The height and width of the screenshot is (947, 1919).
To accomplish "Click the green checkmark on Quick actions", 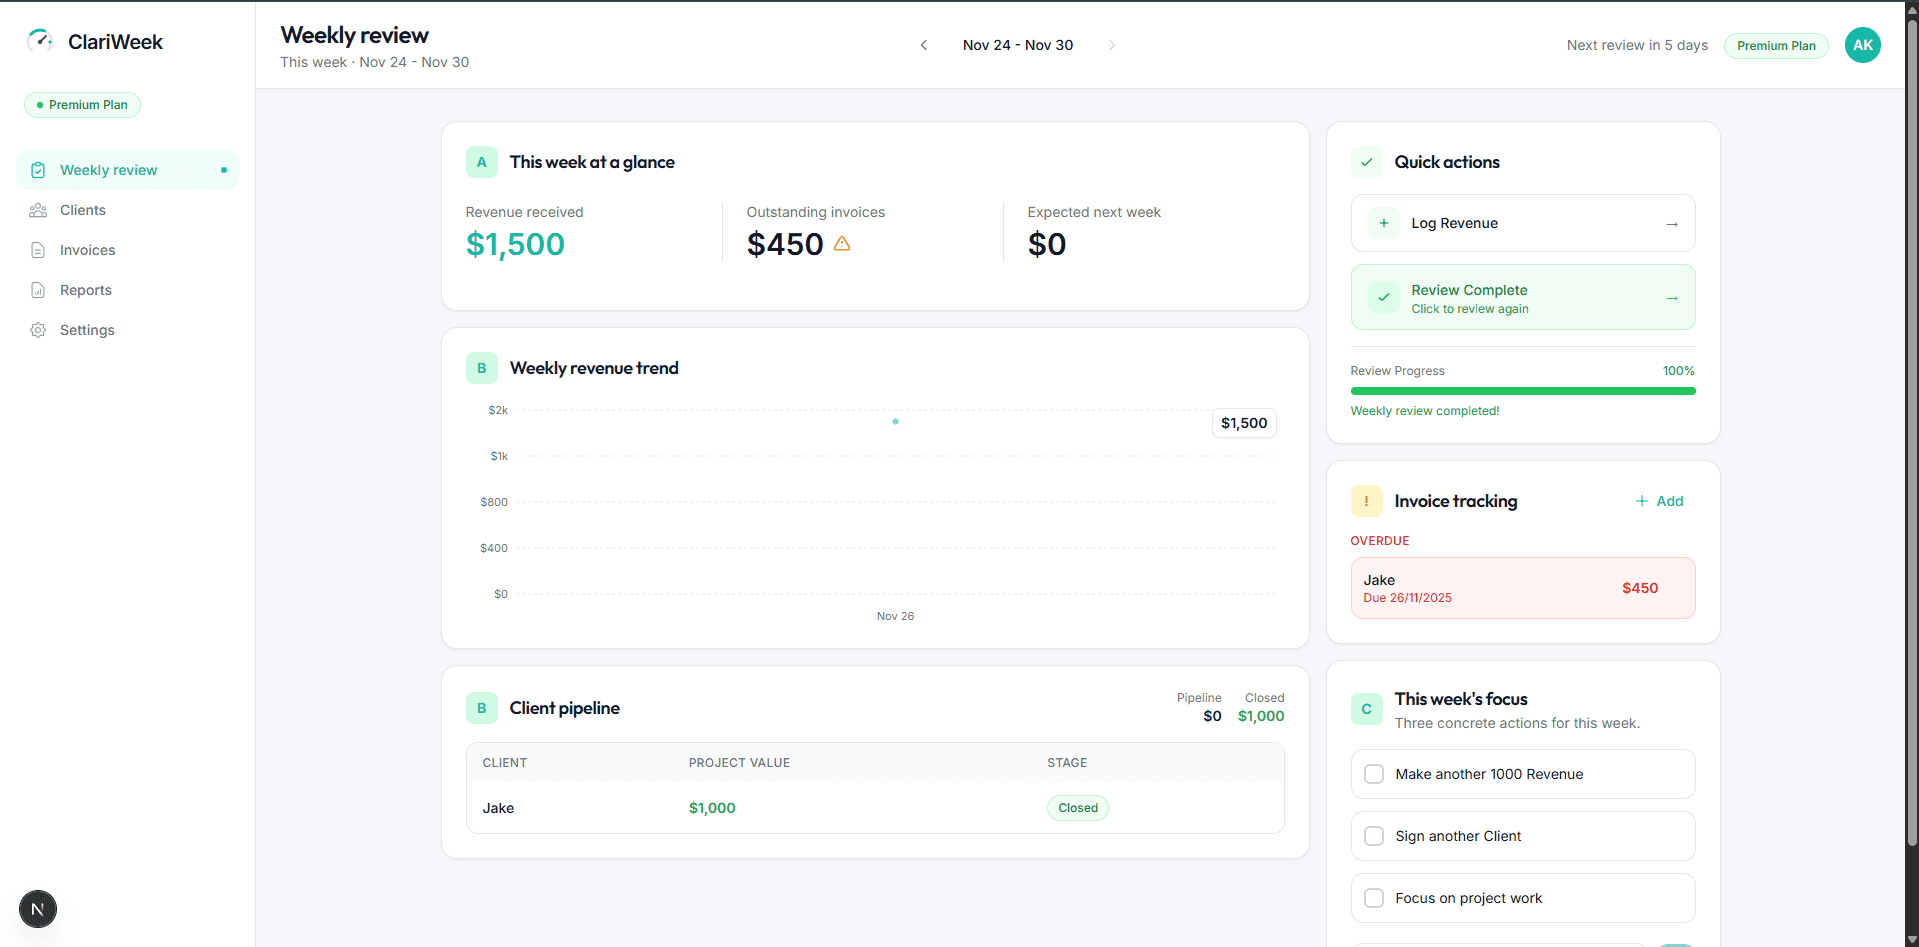I will pos(1366,161).
